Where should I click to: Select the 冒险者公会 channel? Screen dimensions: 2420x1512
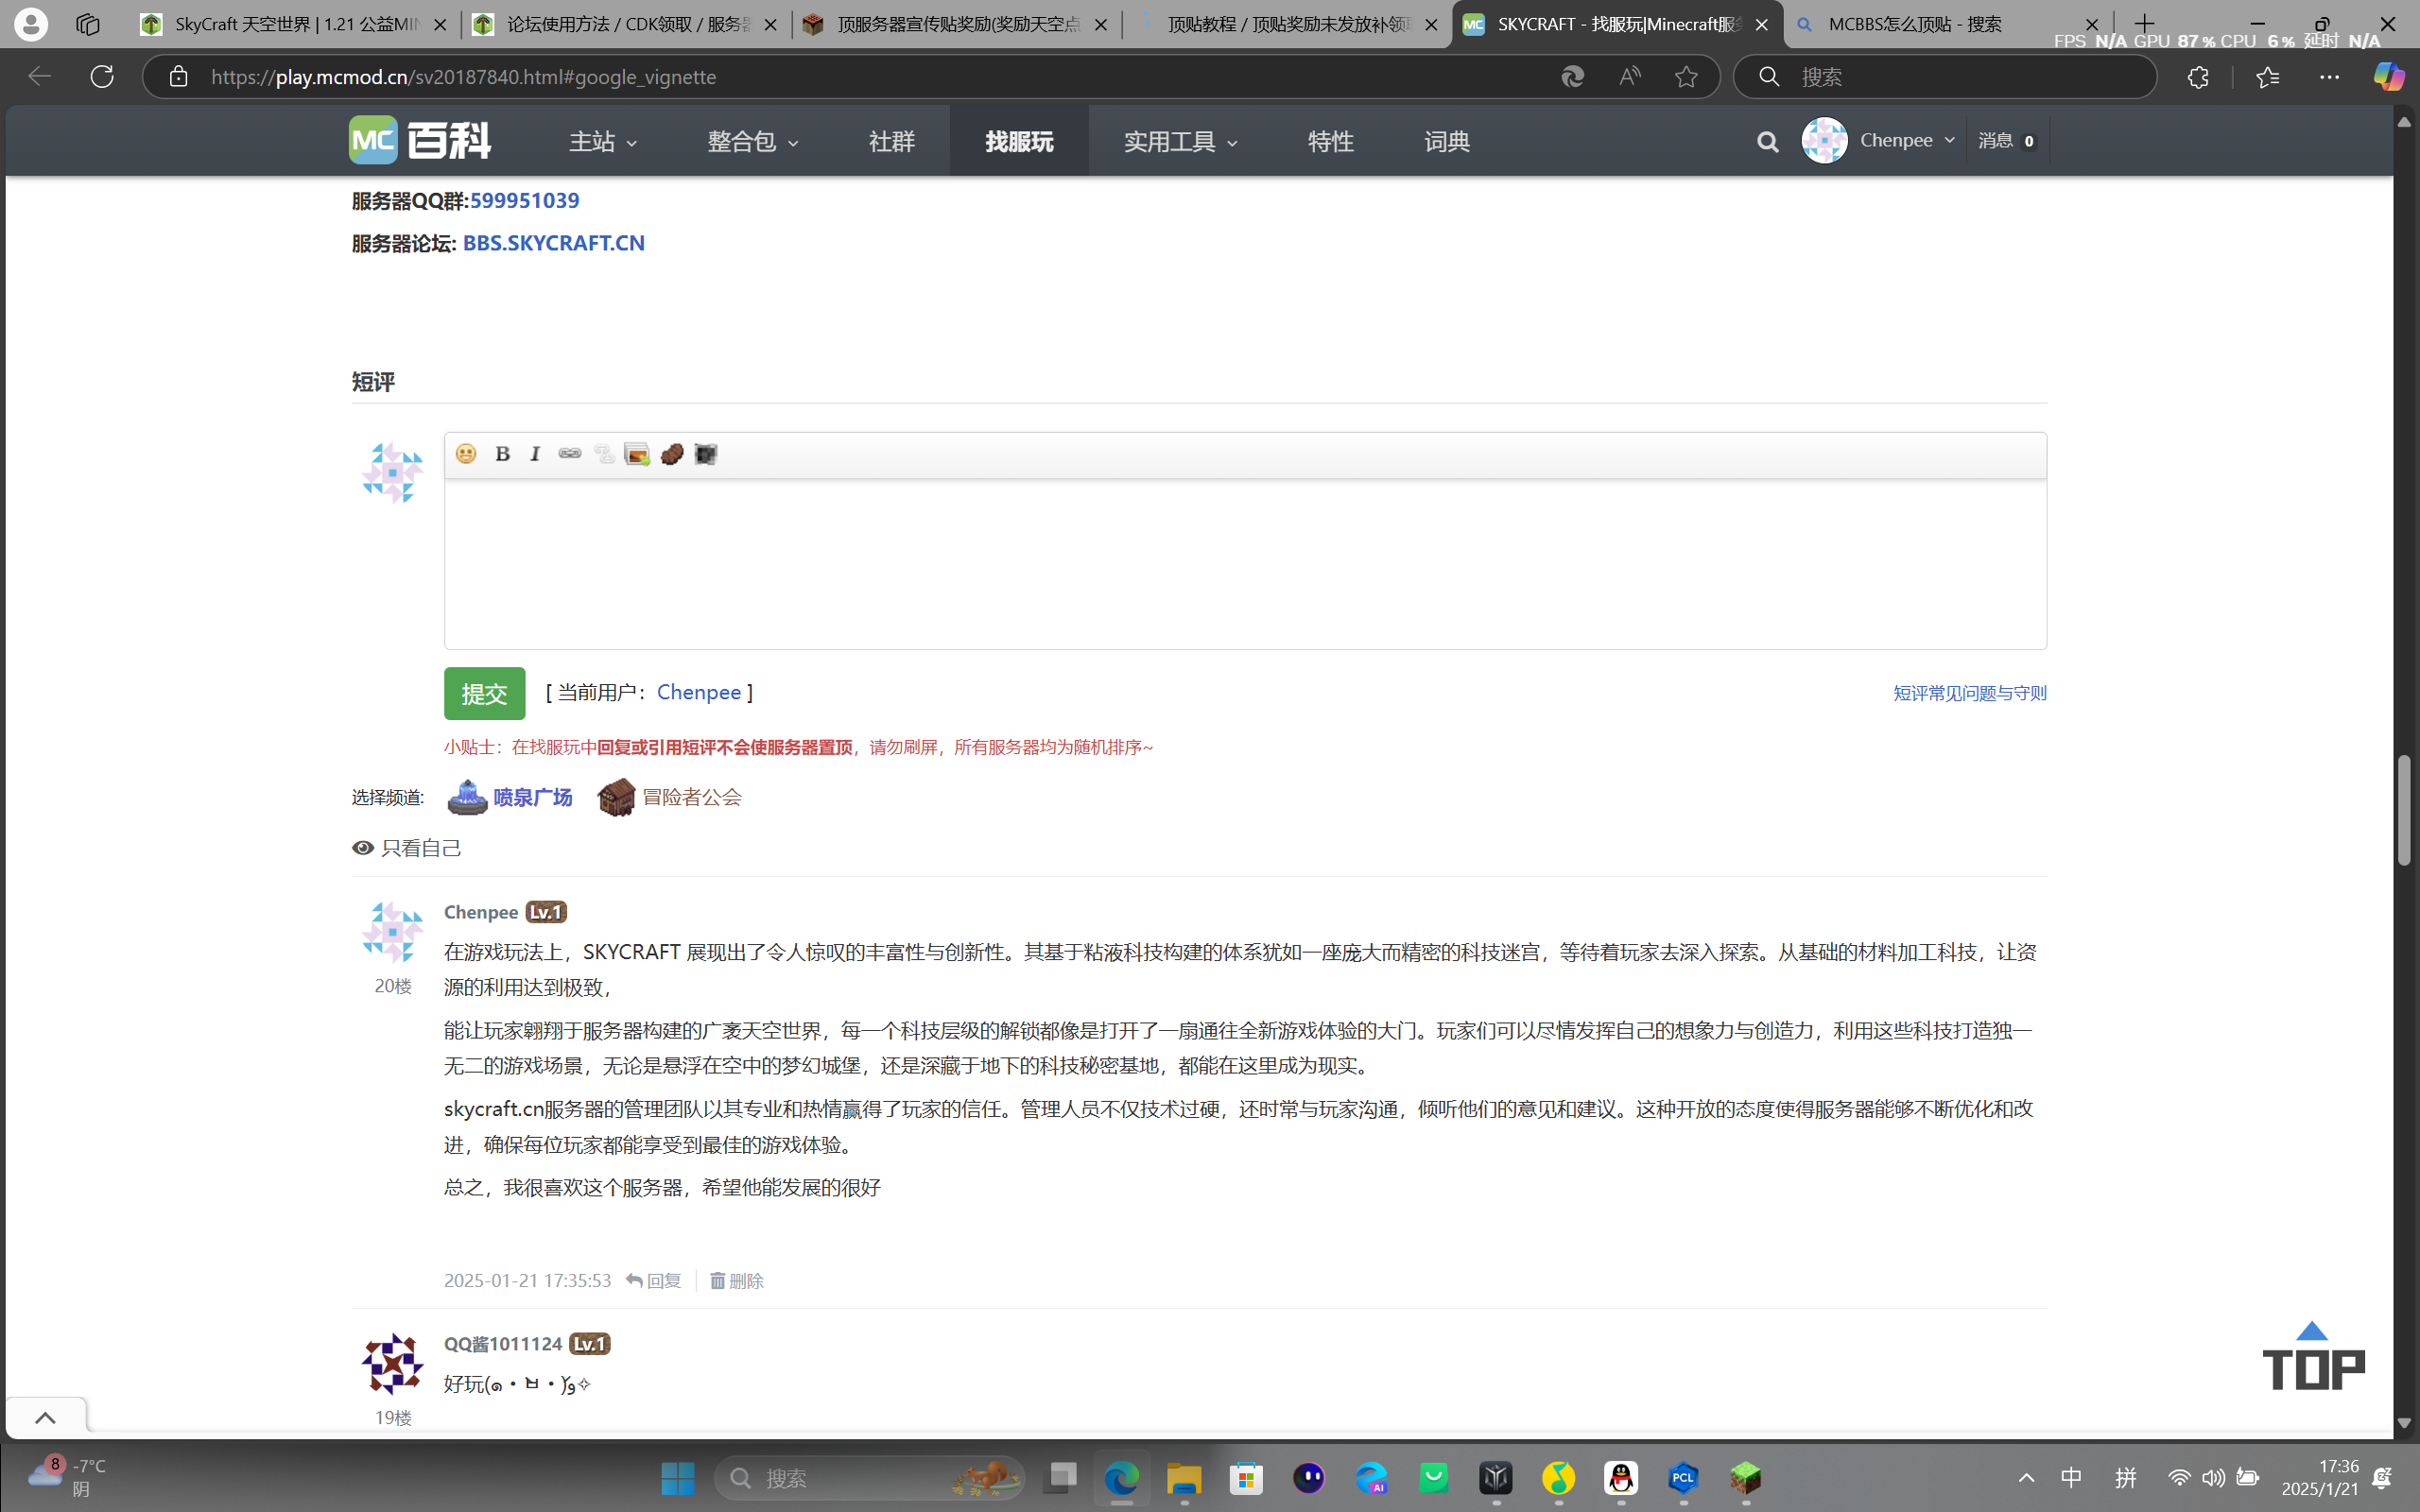tap(669, 797)
